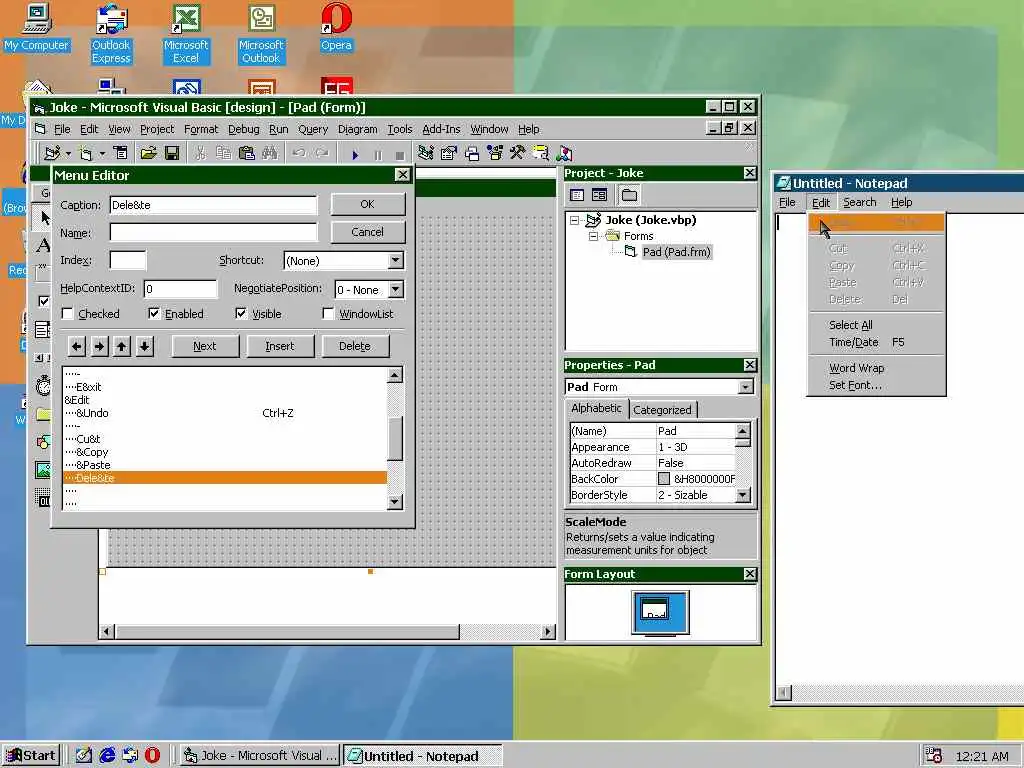The image size is (1024, 768).
Task: Switch to the Categorized properties tab
Action: 662,410
